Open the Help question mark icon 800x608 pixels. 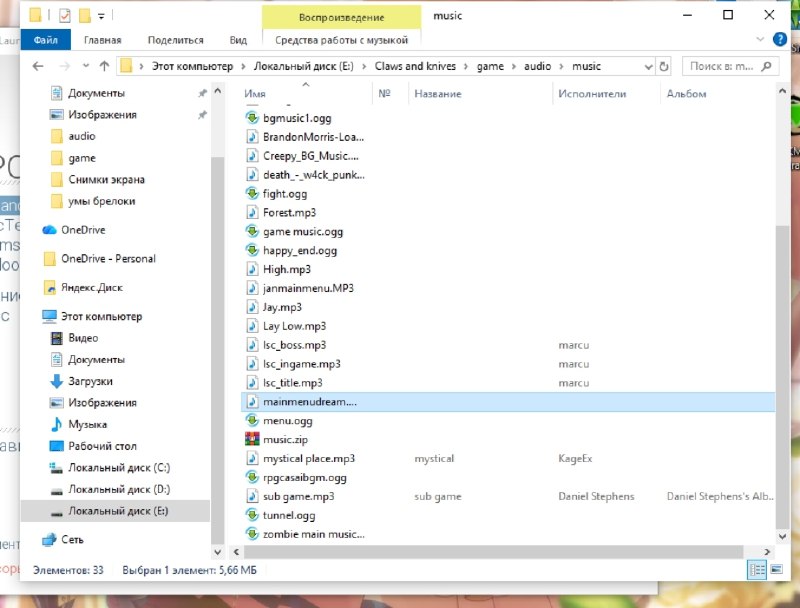780,39
